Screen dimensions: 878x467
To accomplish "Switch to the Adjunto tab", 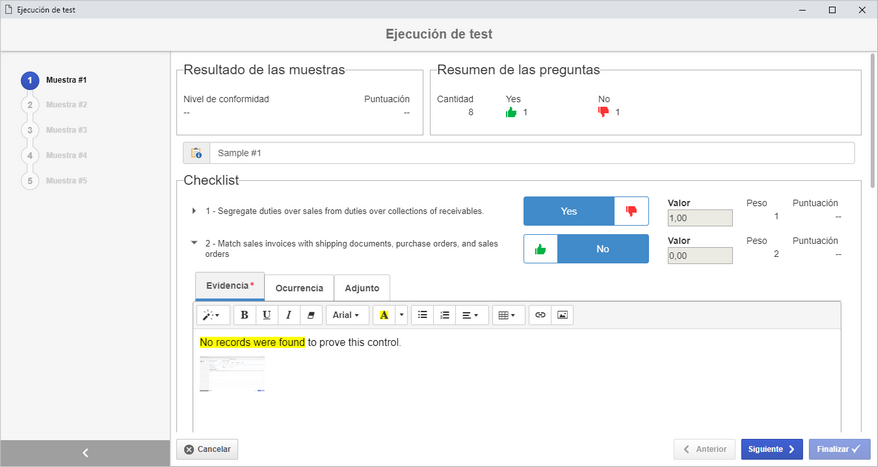I will coord(362,288).
